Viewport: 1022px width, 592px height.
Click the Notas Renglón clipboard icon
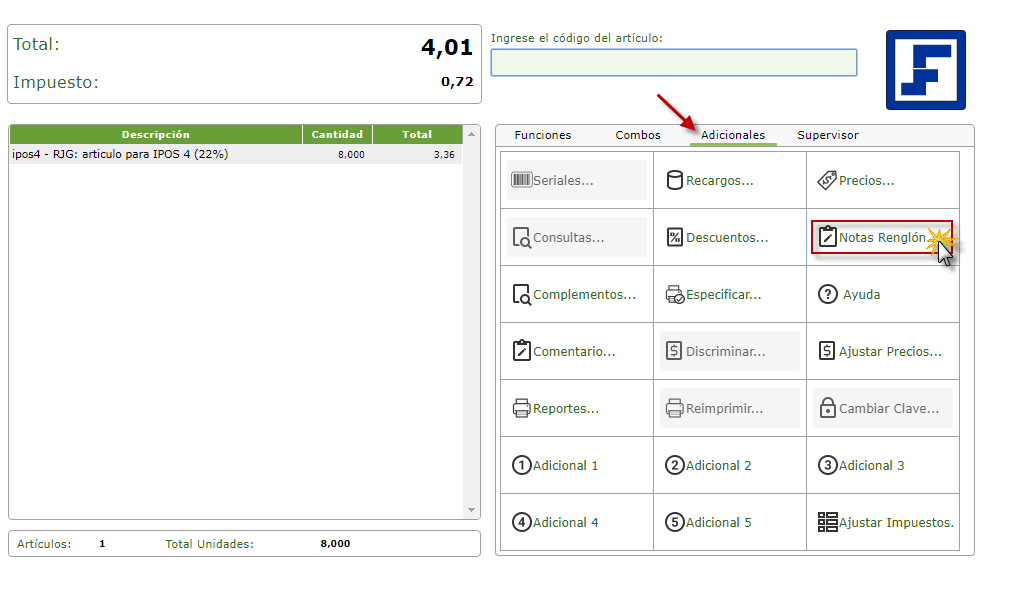coord(828,236)
